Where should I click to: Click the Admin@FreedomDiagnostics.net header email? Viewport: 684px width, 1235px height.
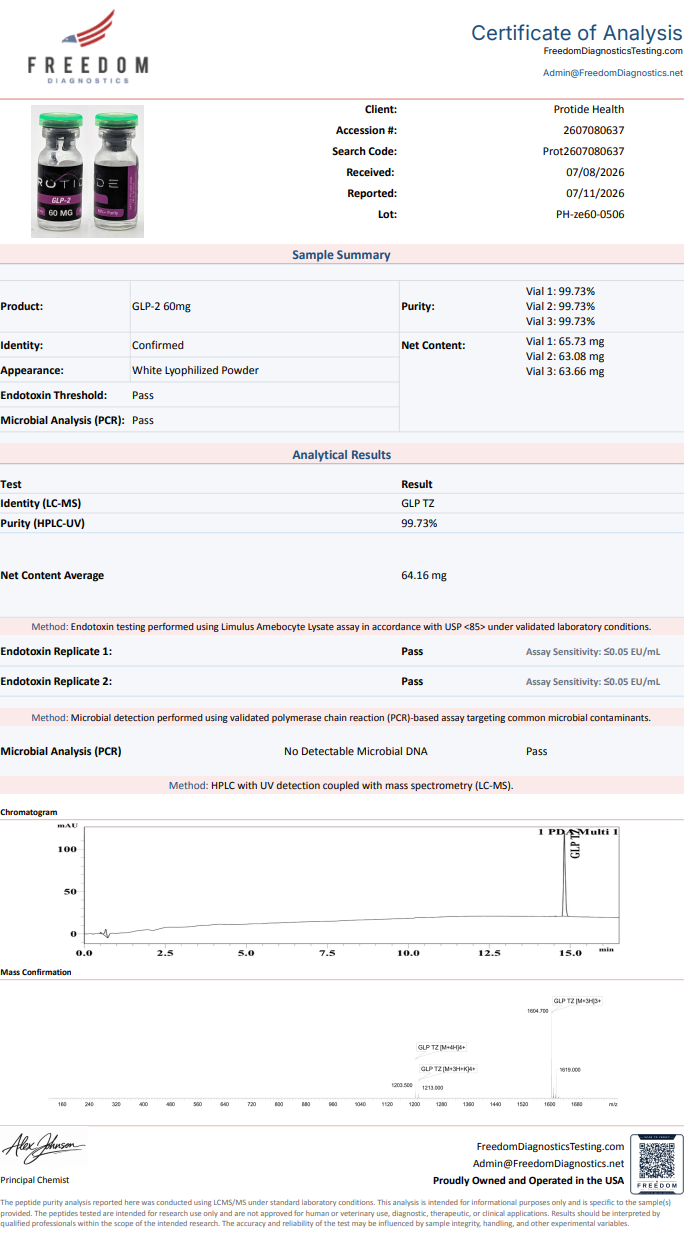click(613, 73)
